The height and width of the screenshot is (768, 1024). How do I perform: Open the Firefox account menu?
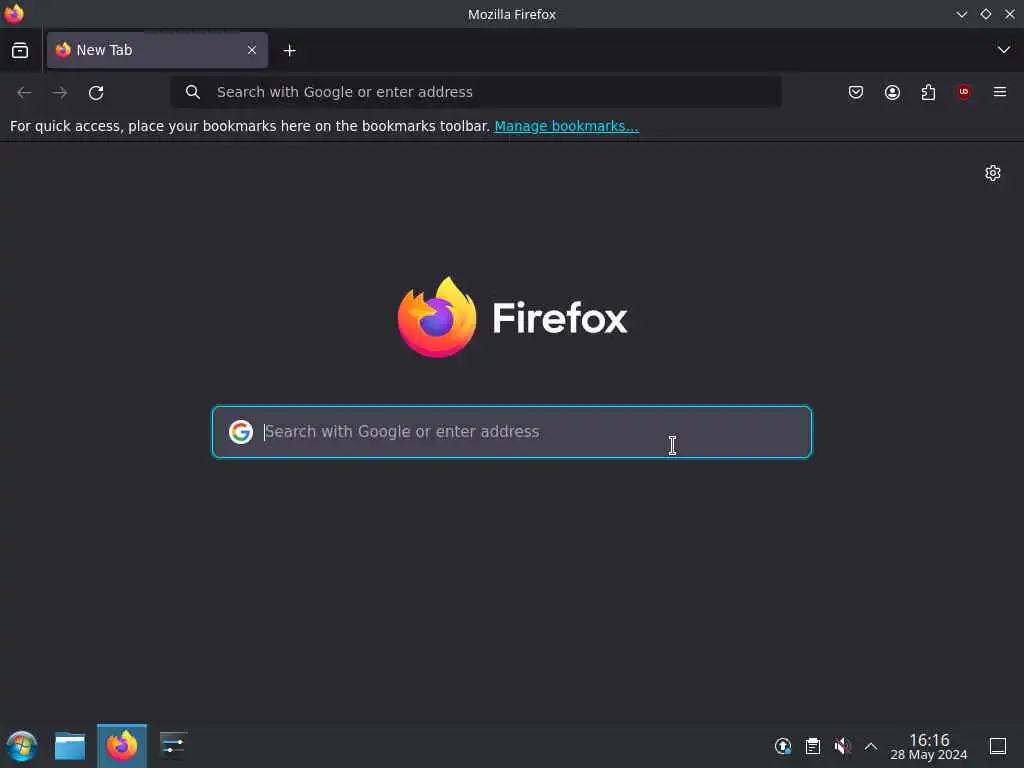click(892, 92)
